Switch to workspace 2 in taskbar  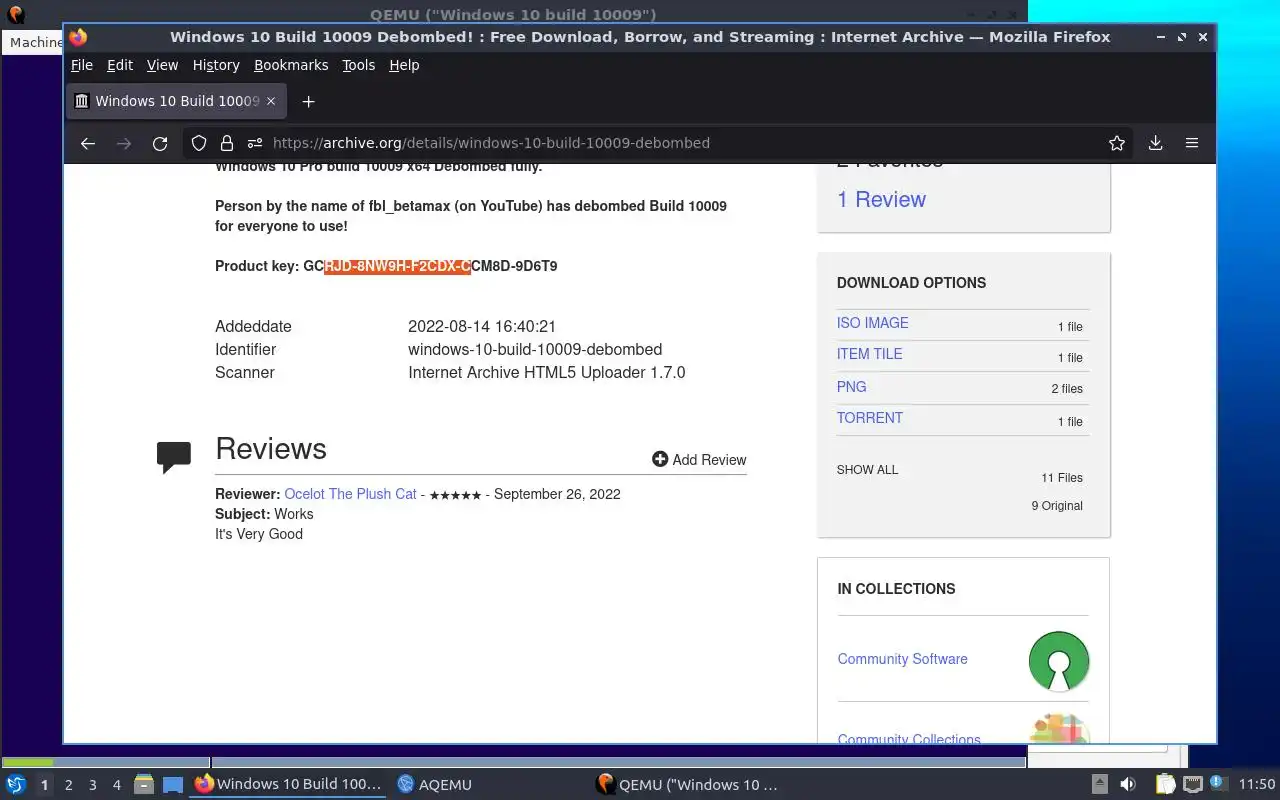[x=69, y=785]
